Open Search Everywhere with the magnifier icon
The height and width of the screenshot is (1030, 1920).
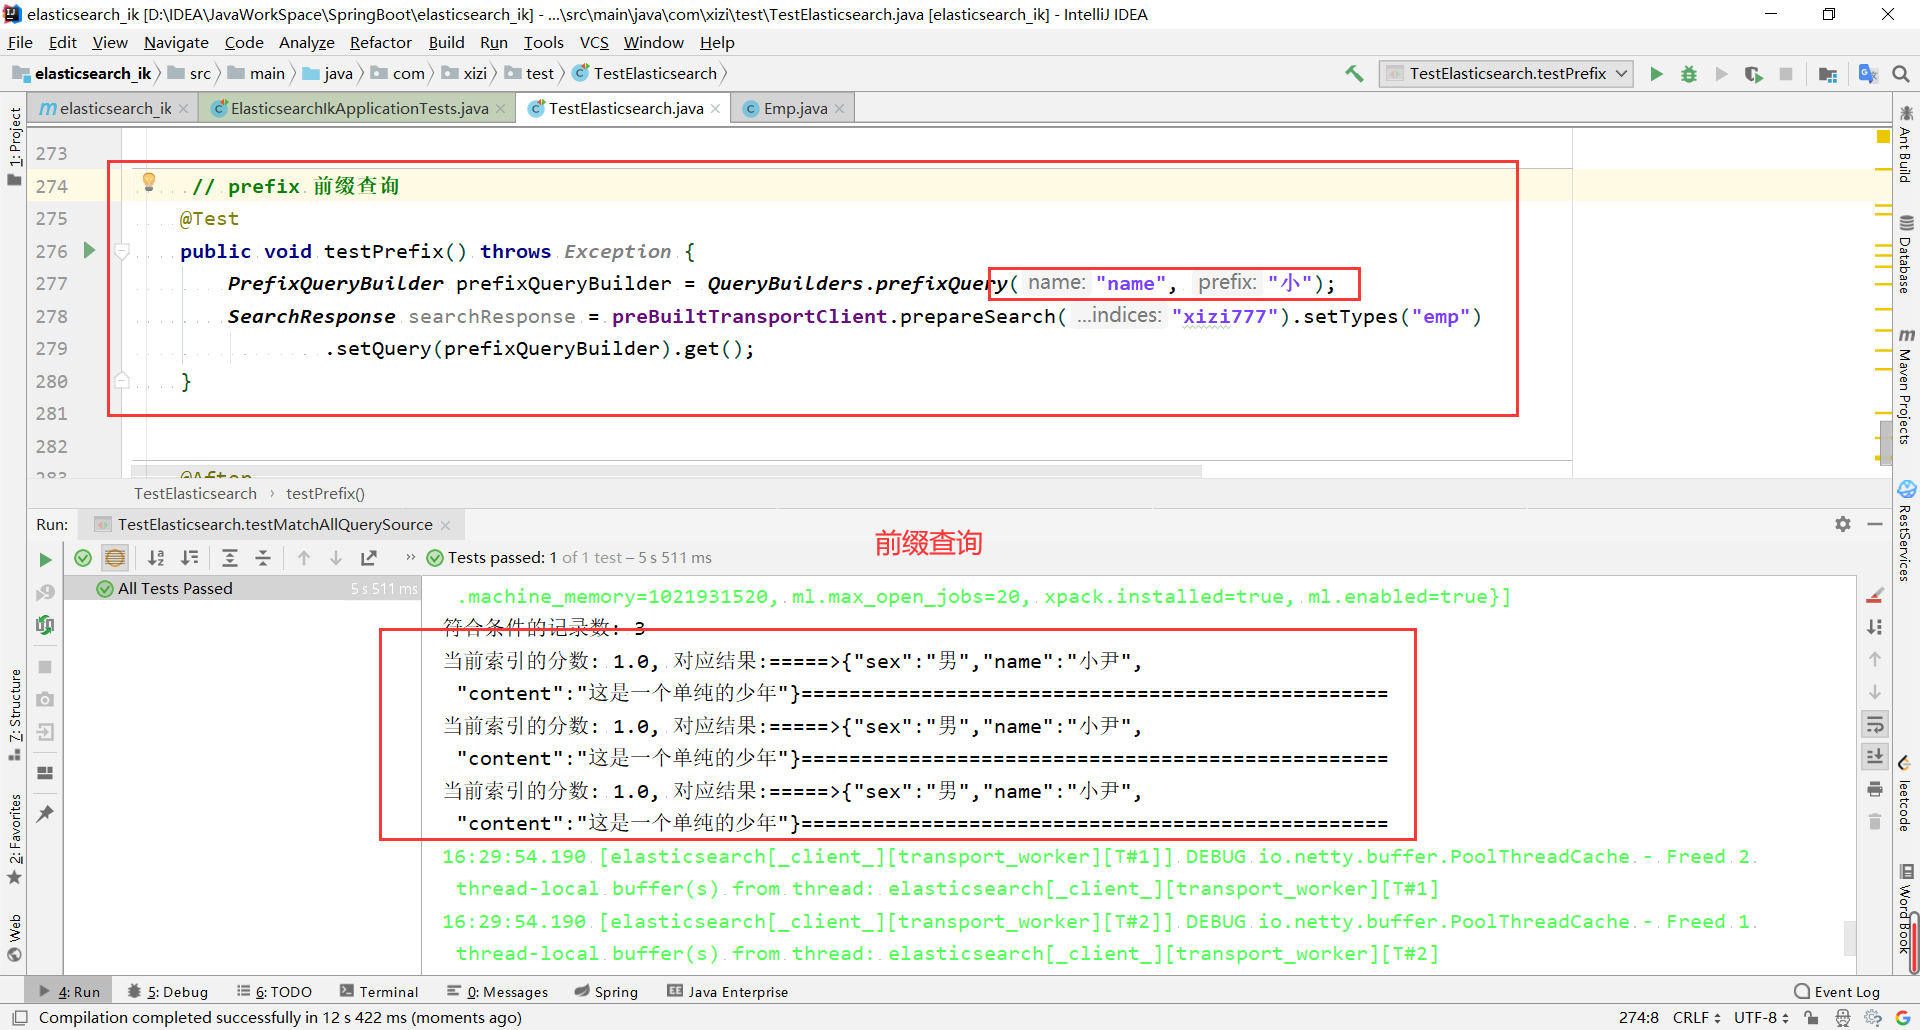[1901, 73]
